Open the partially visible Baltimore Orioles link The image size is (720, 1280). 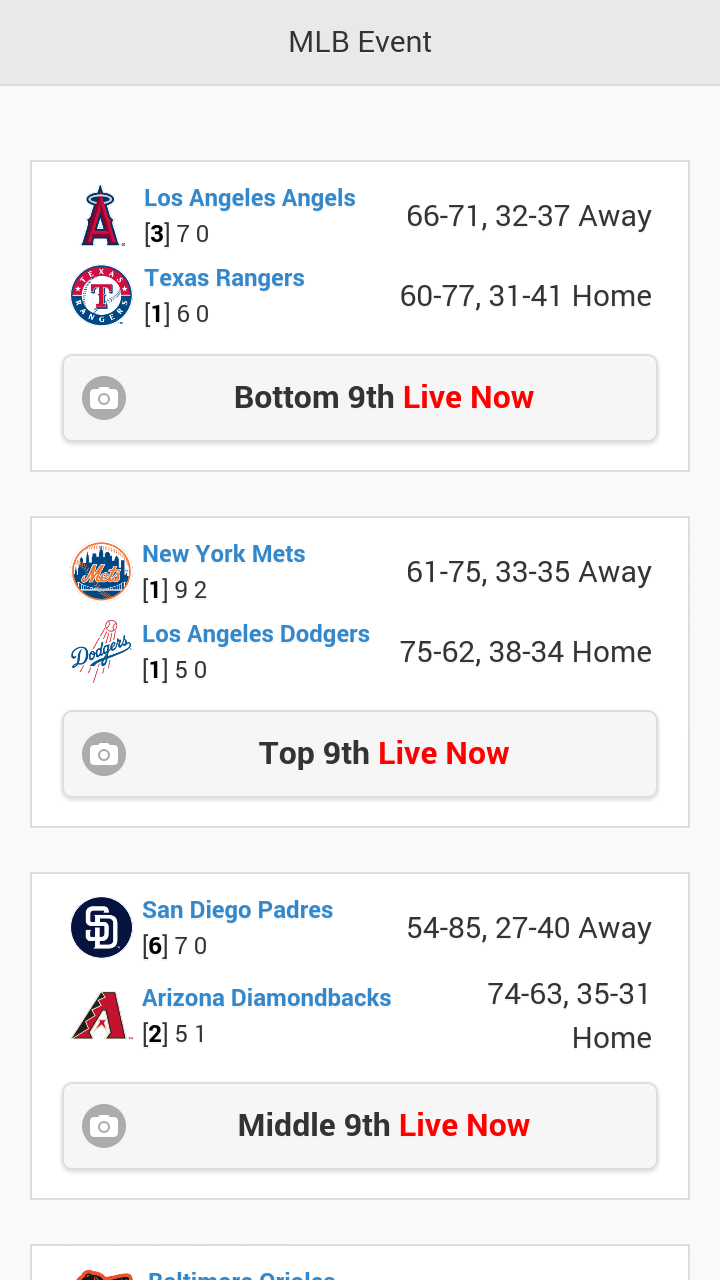[x=242, y=1274]
